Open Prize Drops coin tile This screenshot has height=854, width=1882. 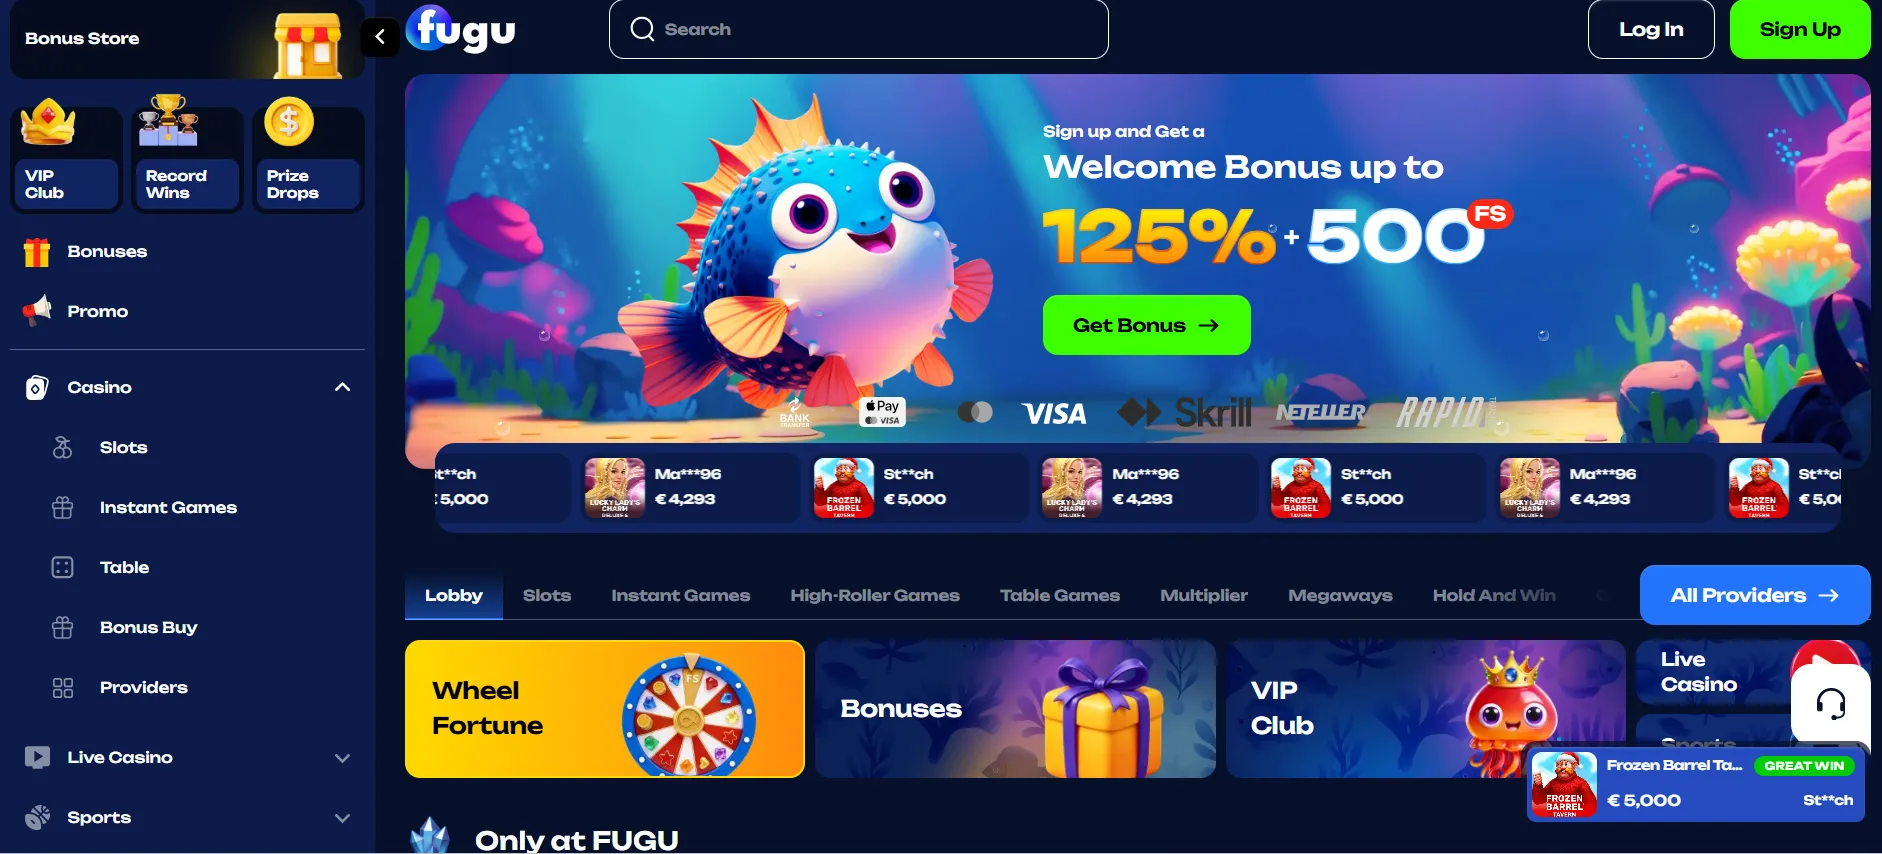pyautogui.click(x=308, y=157)
